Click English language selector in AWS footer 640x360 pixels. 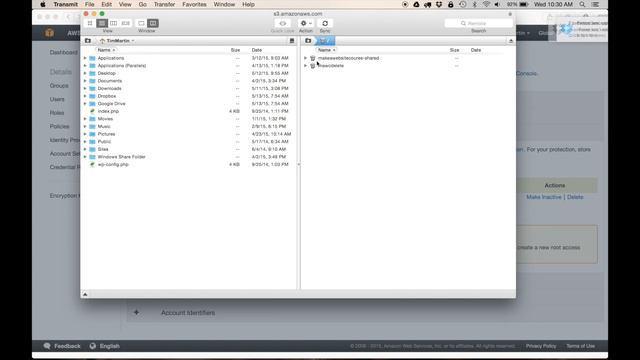(105, 346)
